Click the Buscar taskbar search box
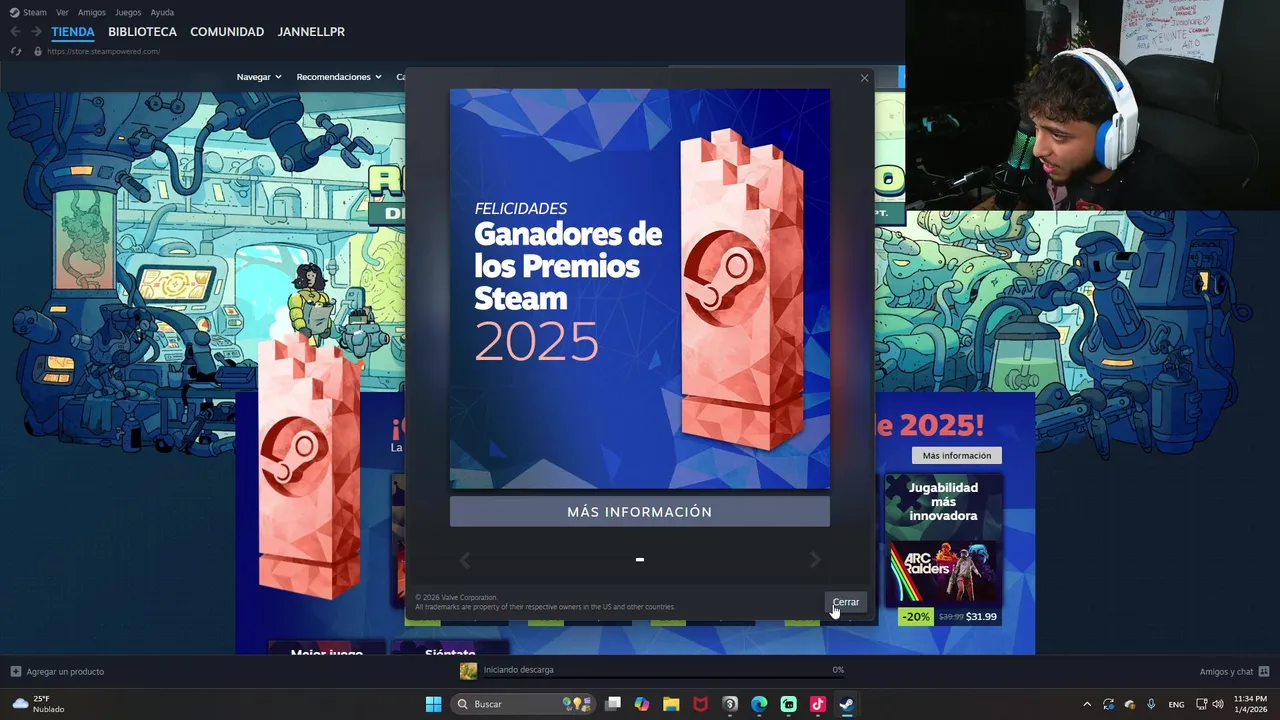The height and width of the screenshot is (720, 1280). pyautogui.click(x=522, y=704)
